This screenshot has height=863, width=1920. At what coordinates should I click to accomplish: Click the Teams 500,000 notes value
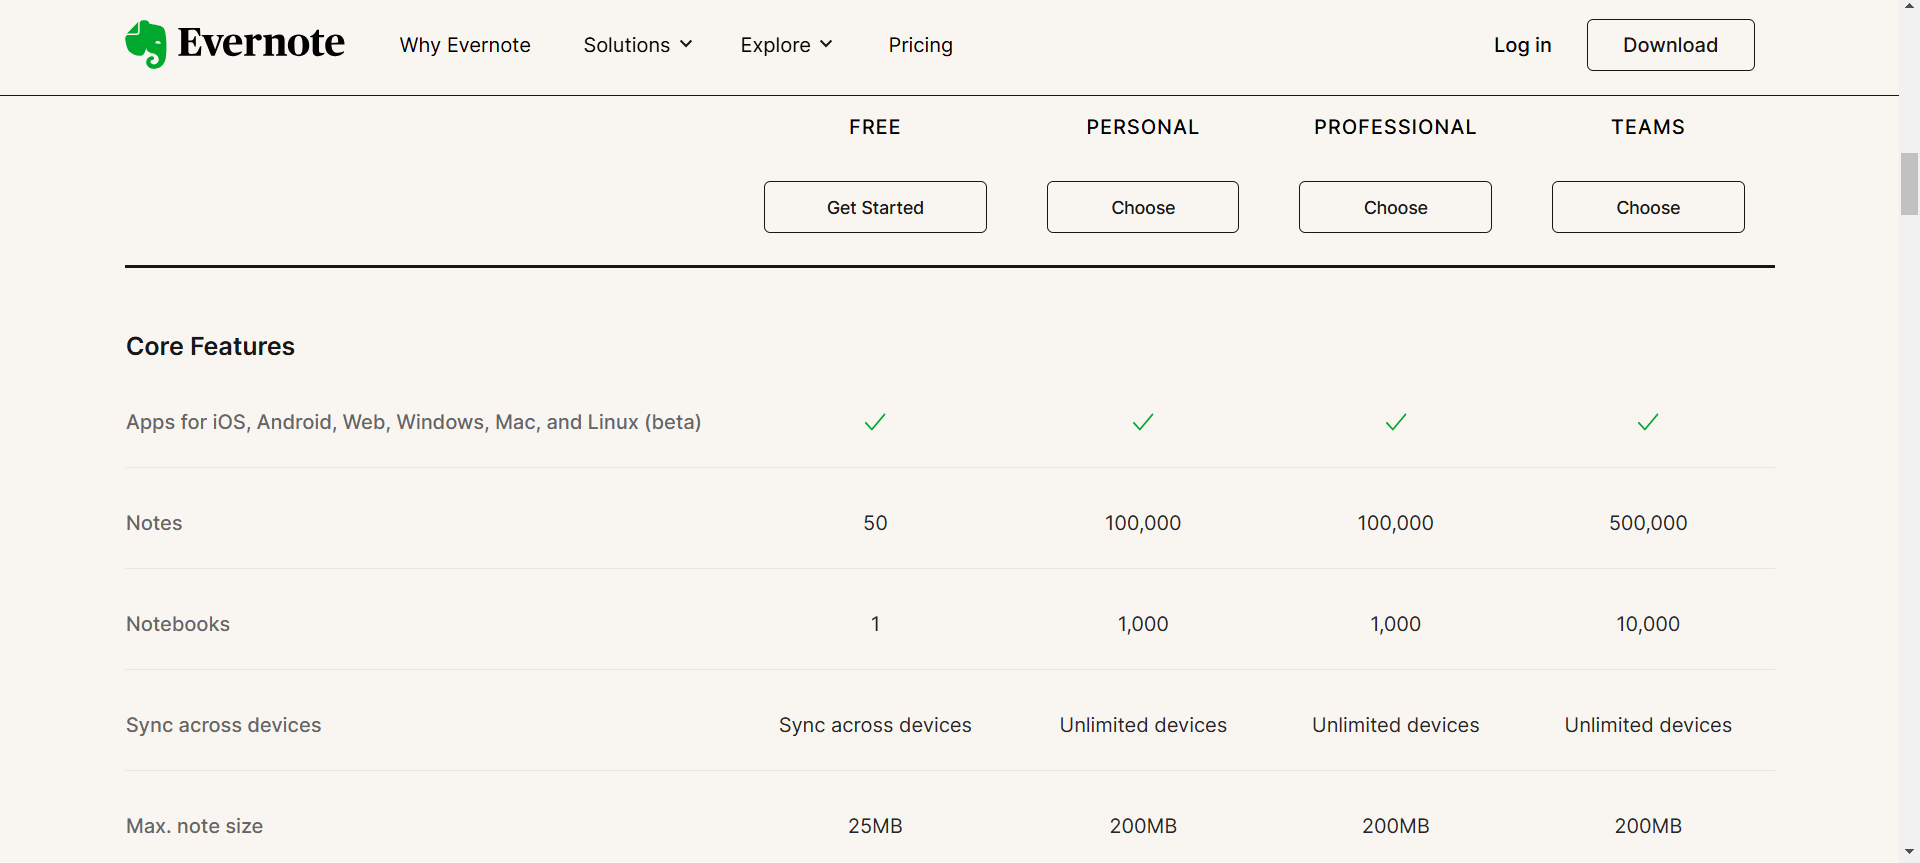1648,523
